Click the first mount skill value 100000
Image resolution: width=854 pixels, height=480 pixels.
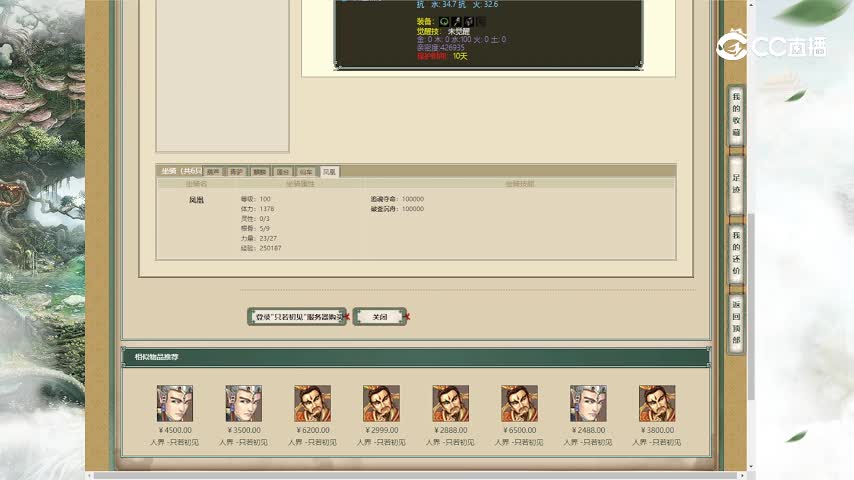(x=413, y=199)
